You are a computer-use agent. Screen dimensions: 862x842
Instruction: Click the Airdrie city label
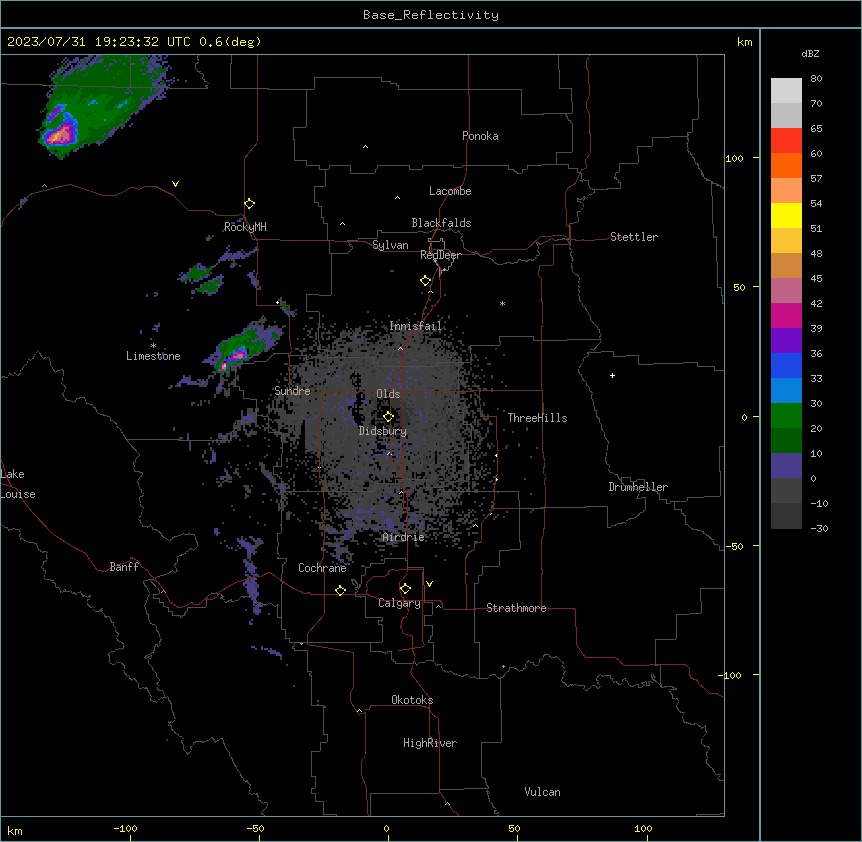(404, 537)
